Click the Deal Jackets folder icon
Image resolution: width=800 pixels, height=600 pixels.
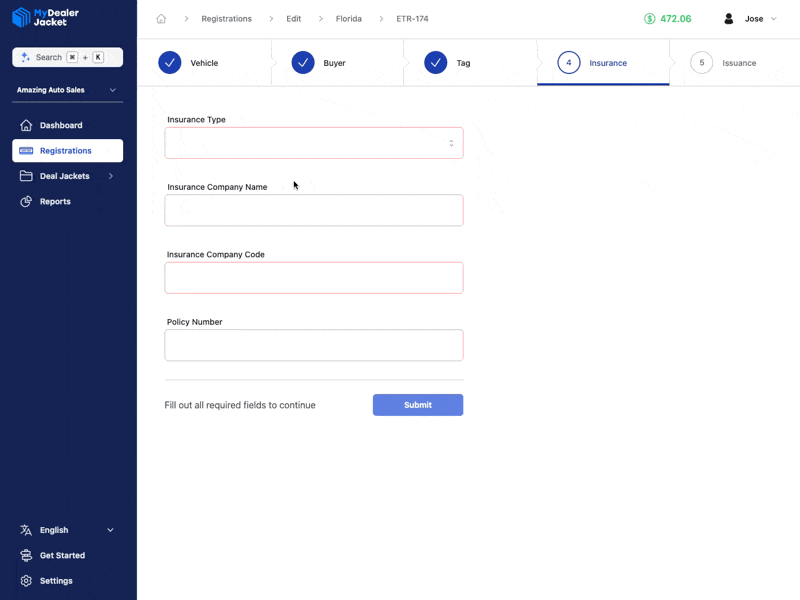(x=26, y=176)
